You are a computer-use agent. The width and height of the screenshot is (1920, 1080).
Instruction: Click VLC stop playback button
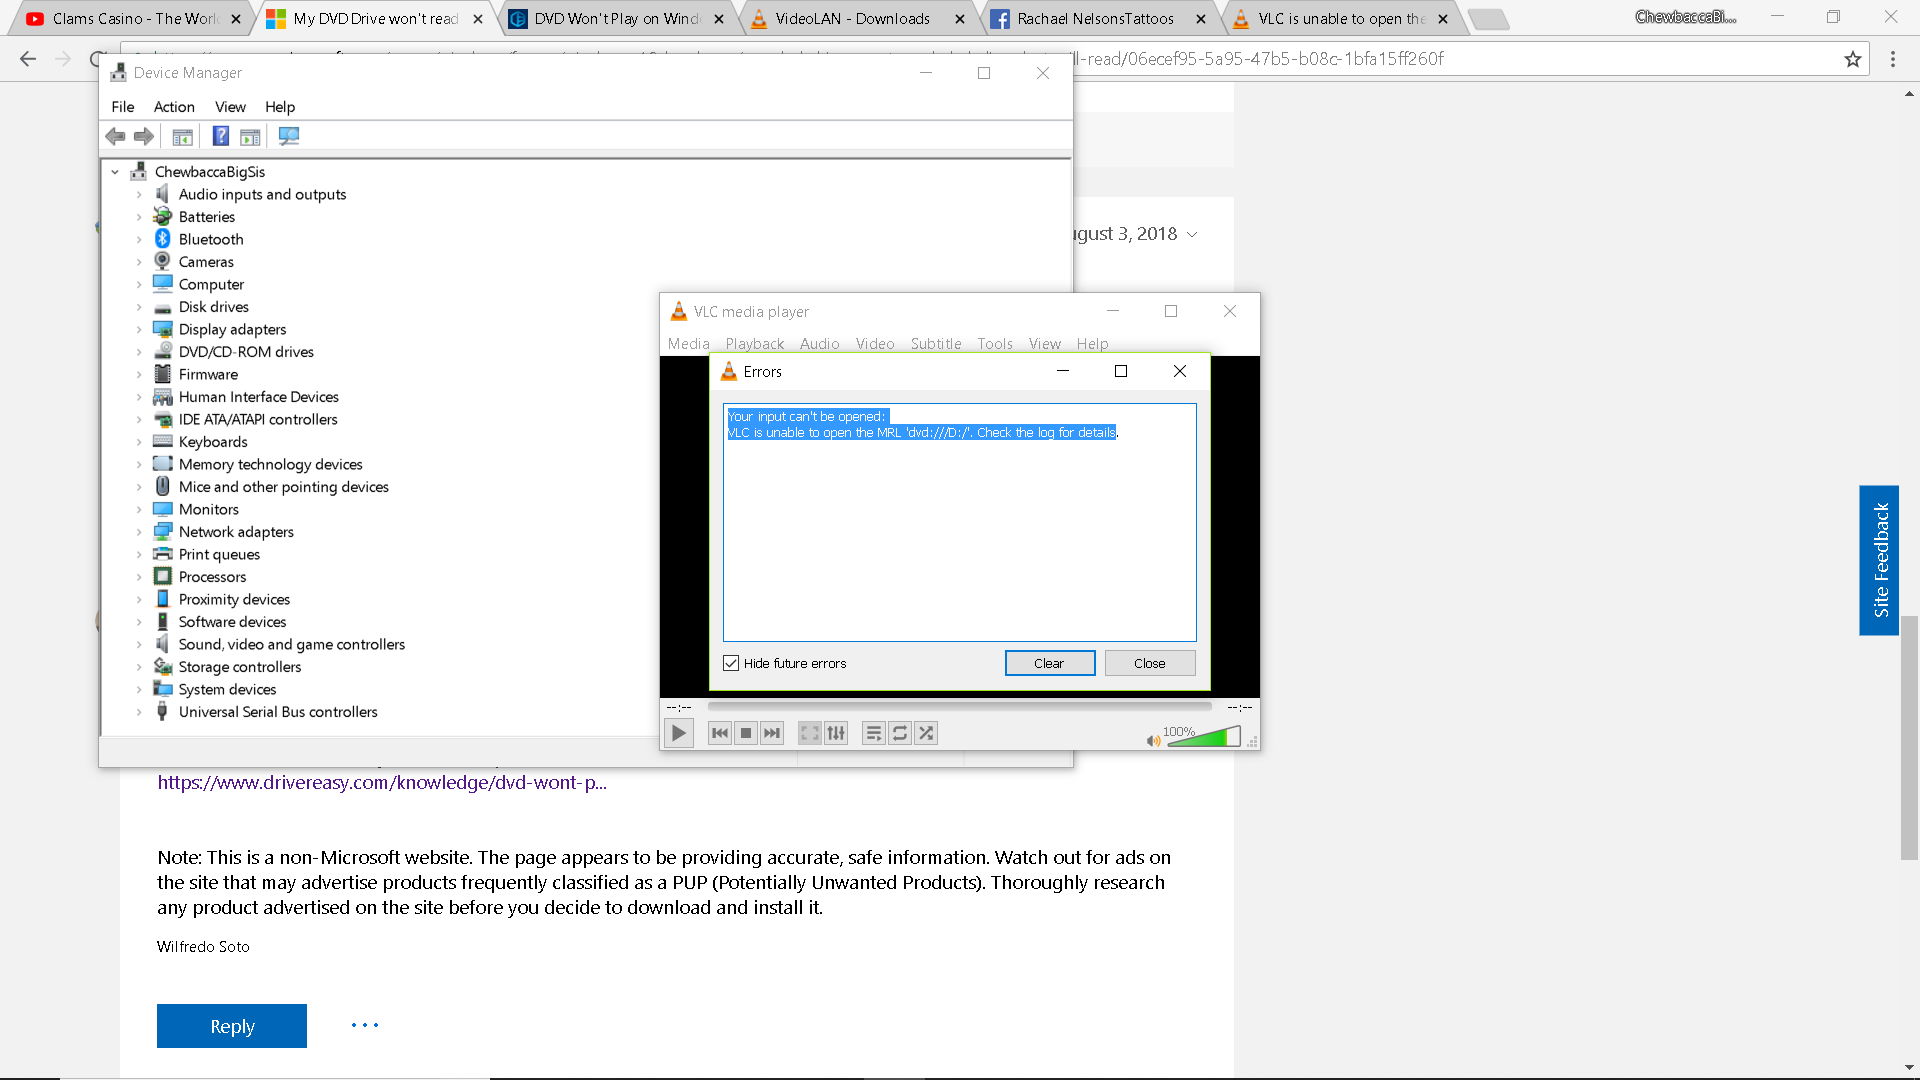745,733
